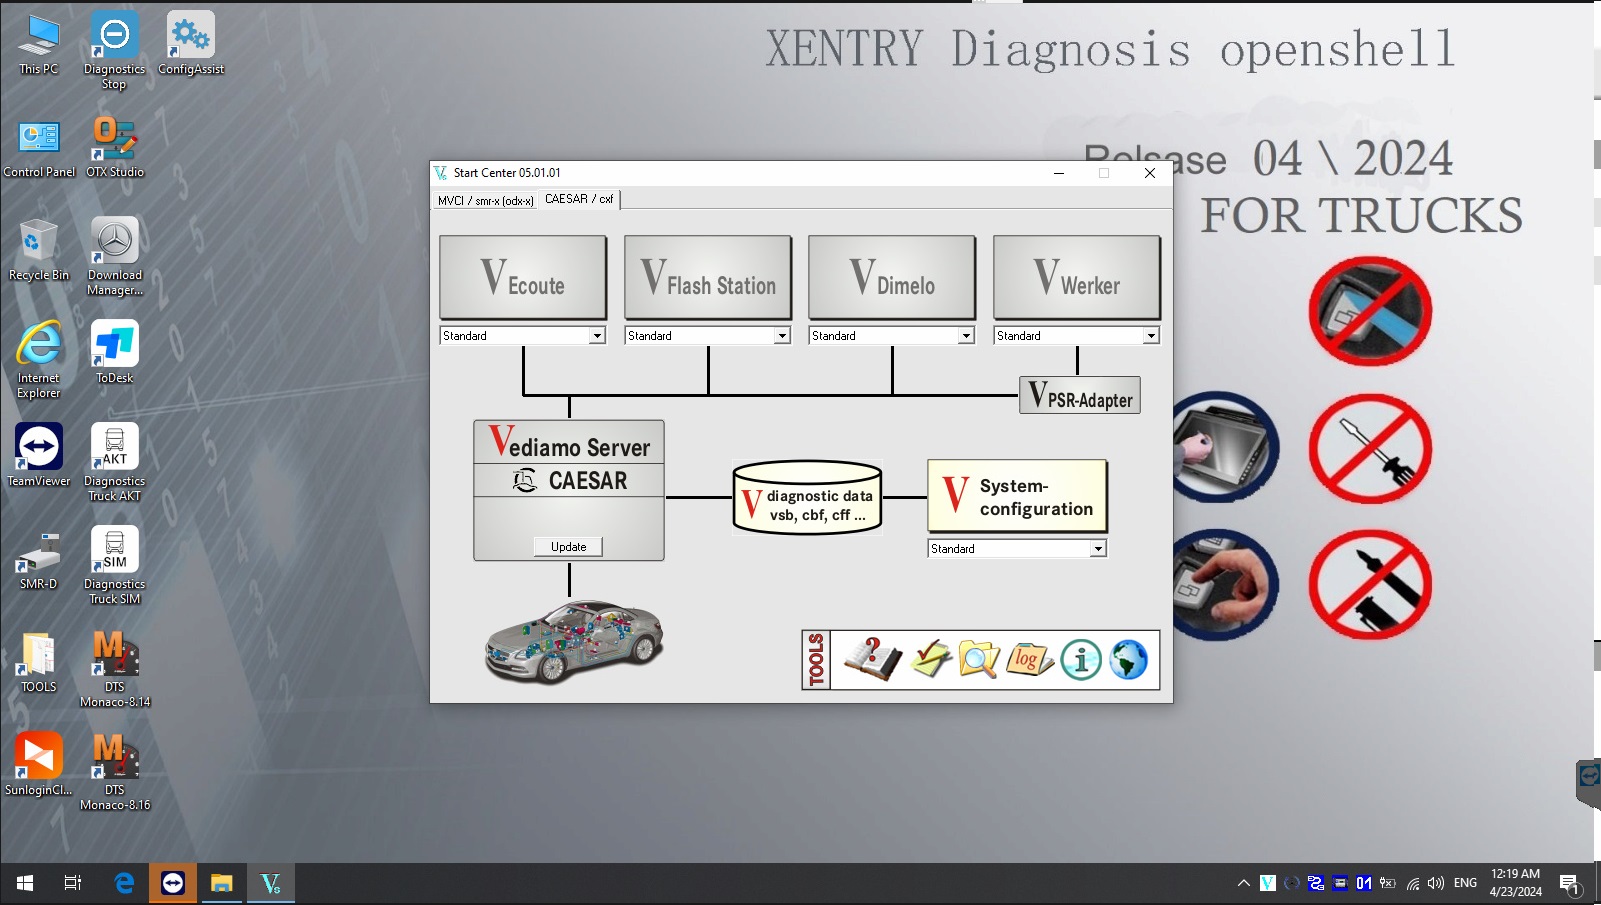The image size is (1601, 905).
Task: Open notification center icon
Action: (1570, 884)
